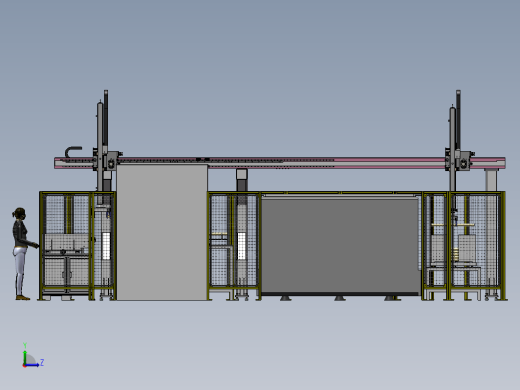Image resolution: width=520 pixels, height=390 pixels.
Task: Select the light gray cabinet panel
Action: 162,232
